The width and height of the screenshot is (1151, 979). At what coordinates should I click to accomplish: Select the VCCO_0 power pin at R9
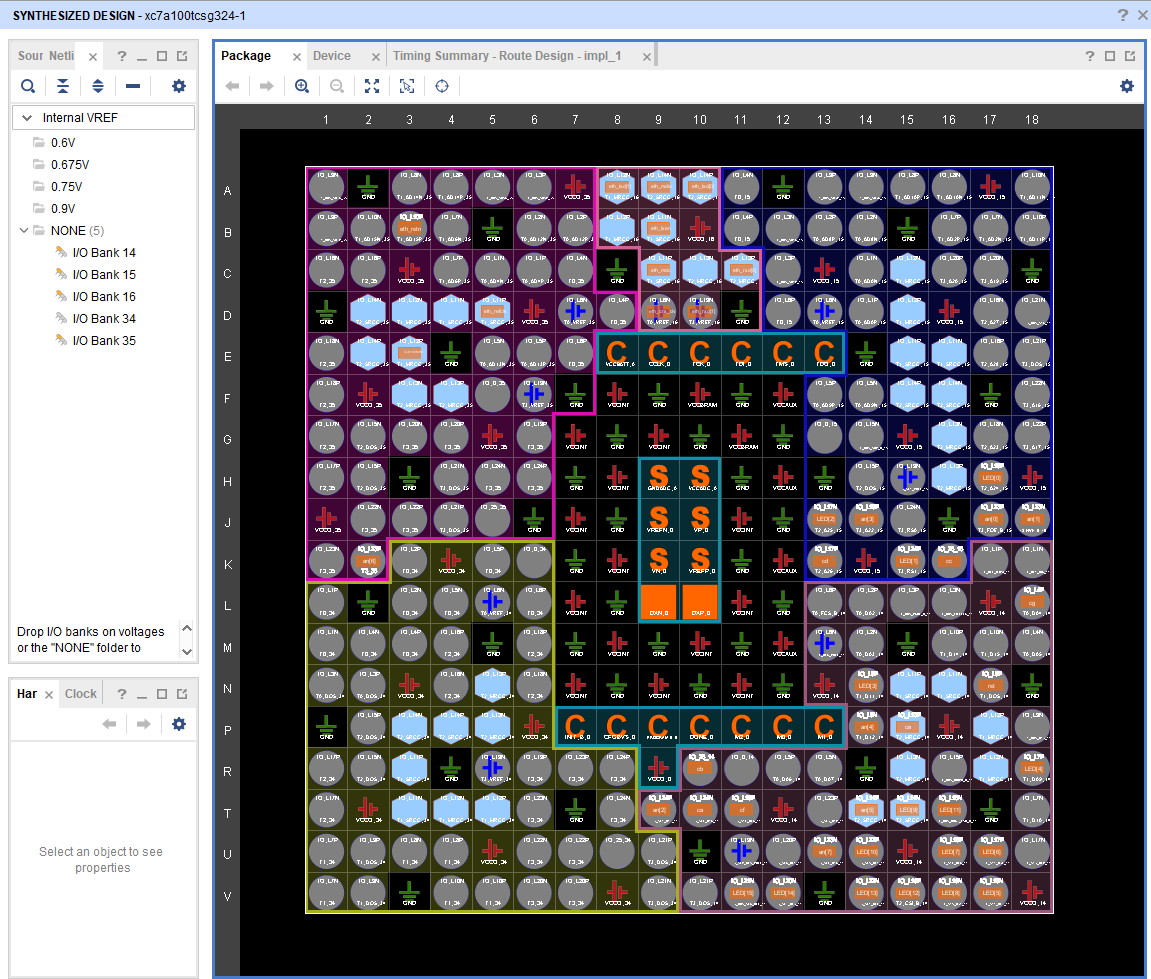[658, 768]
